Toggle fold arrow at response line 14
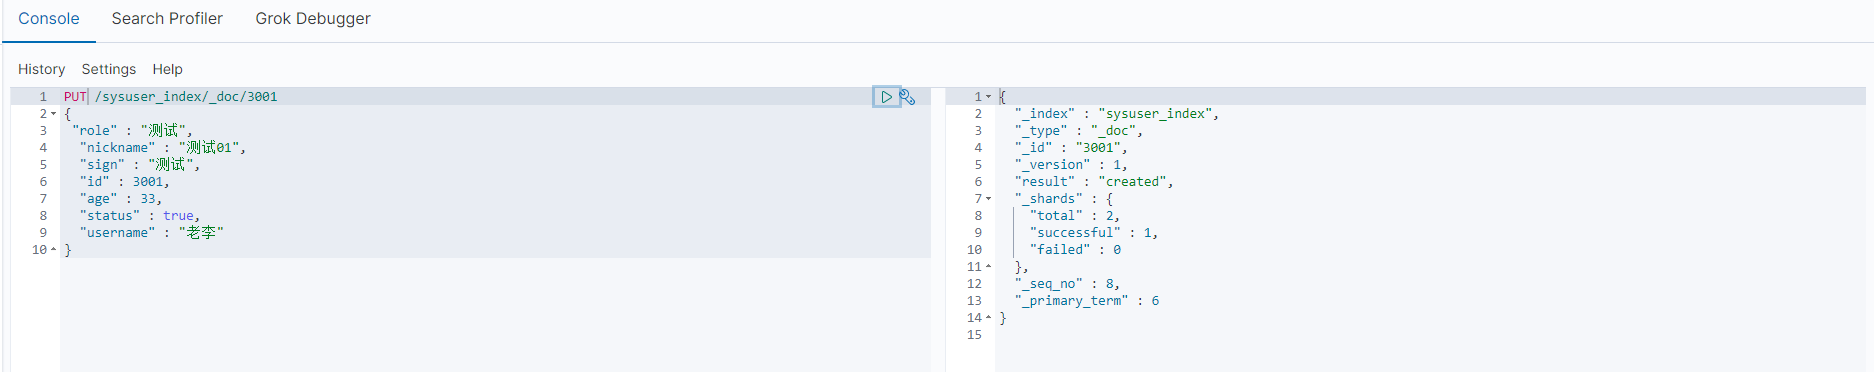The width and height of the screenshot is (1874, 372). 989,318
